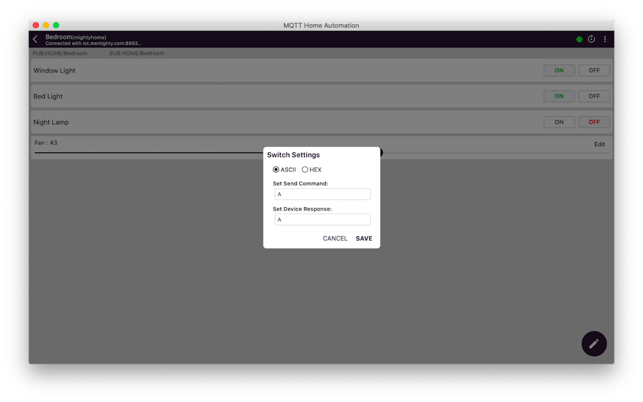Click the back arrow in header

pos(36,40)
